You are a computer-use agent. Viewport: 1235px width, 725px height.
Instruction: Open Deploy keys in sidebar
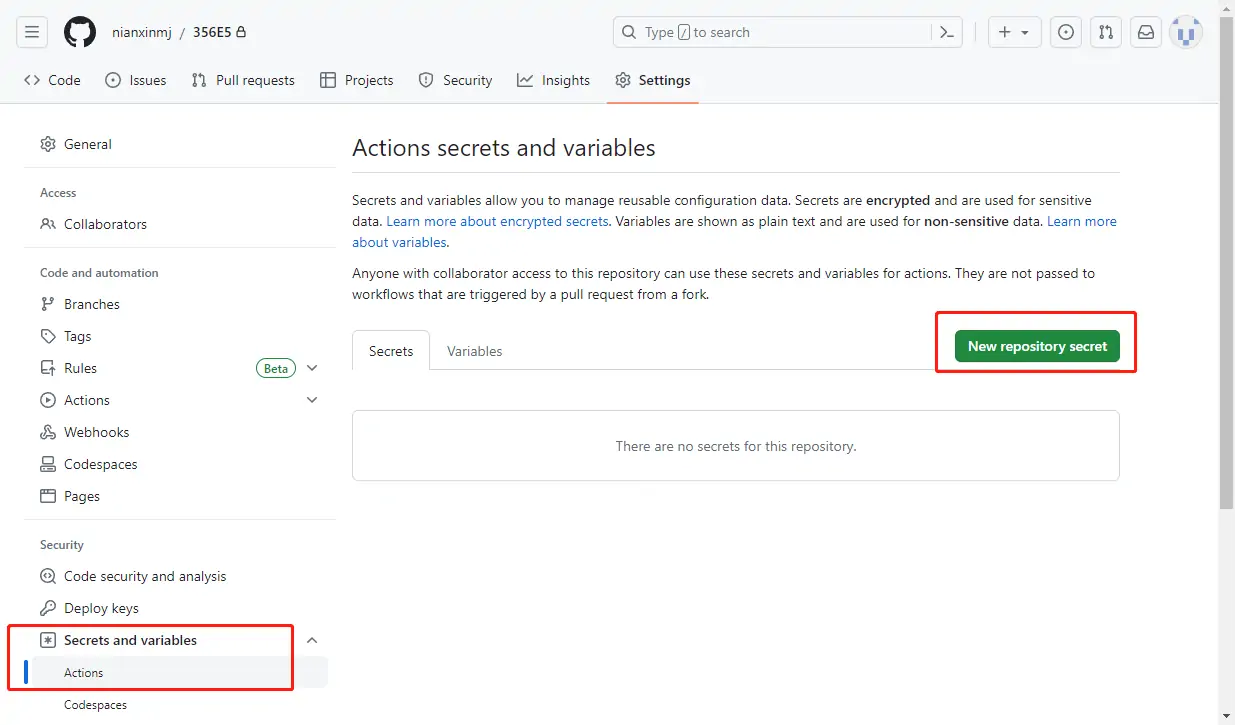pyautogui.click(x=101, y=608)
